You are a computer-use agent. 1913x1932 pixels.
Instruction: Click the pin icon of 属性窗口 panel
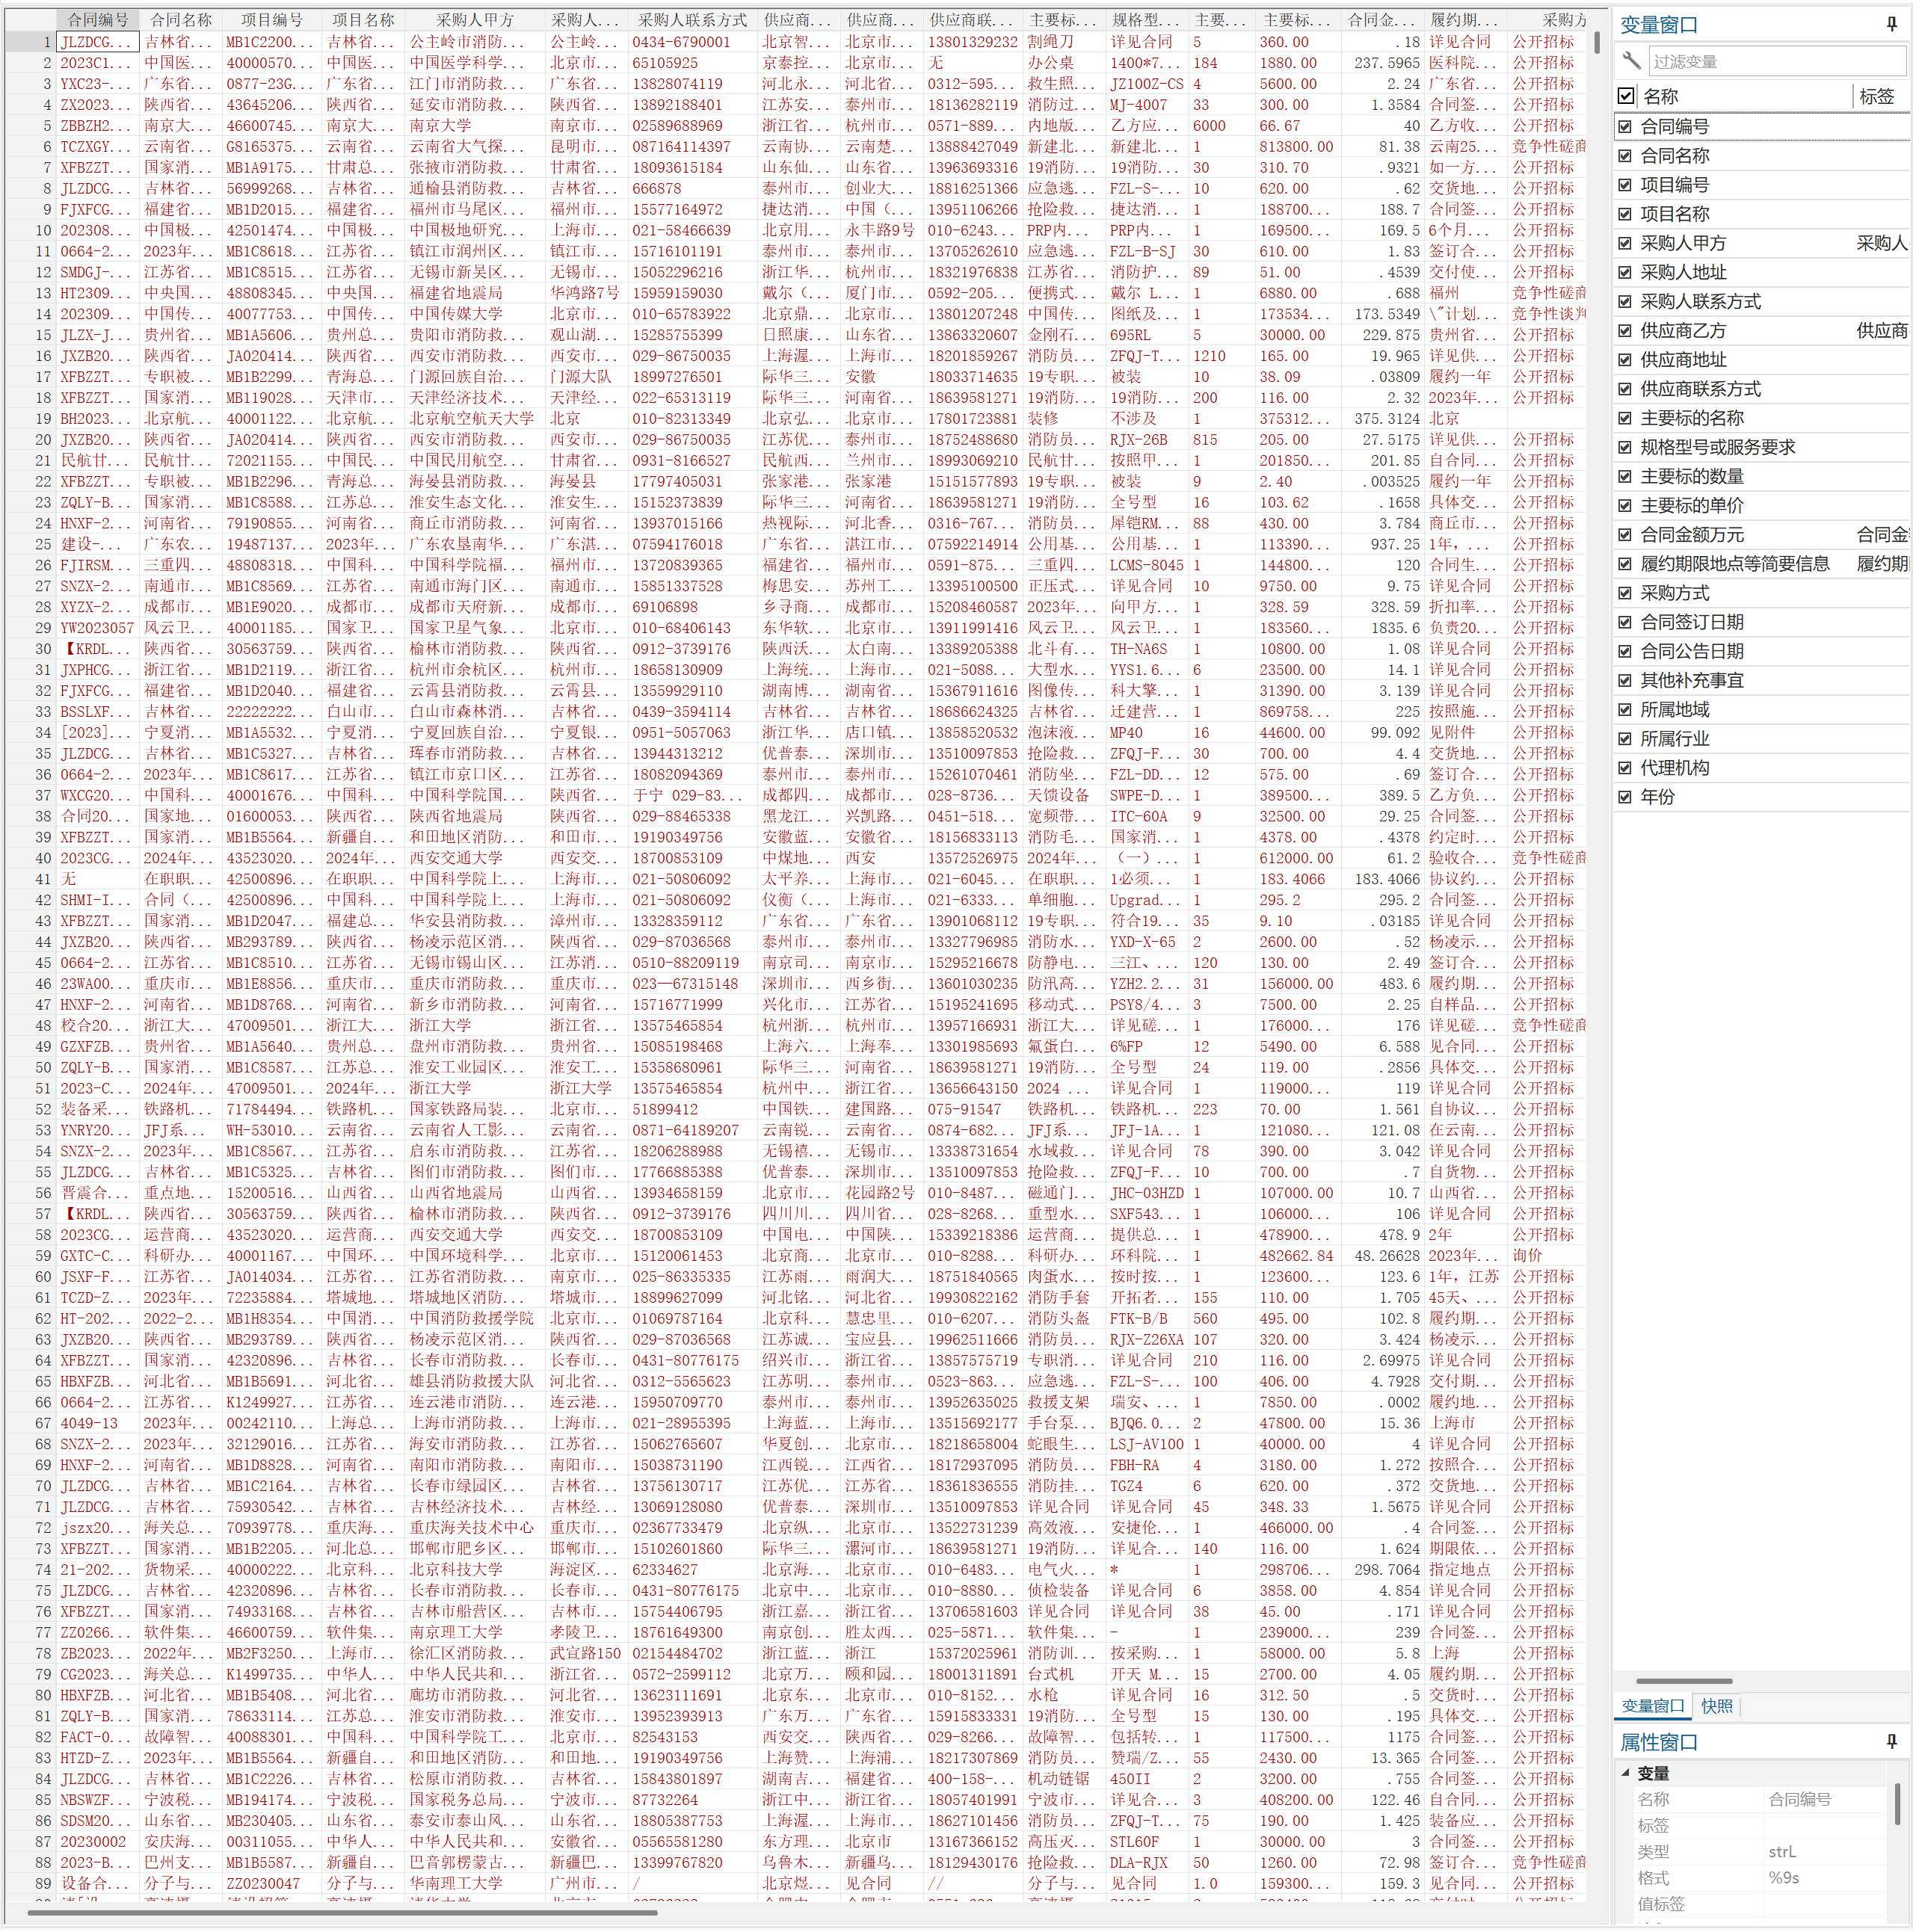click(1891, 1741)
